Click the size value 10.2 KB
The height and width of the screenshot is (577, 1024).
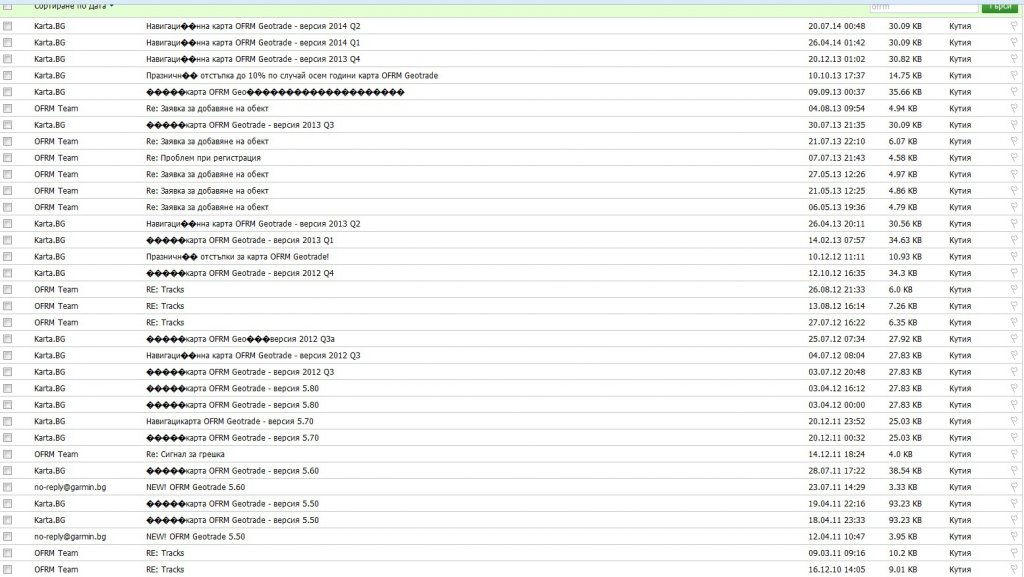point(903,553)
